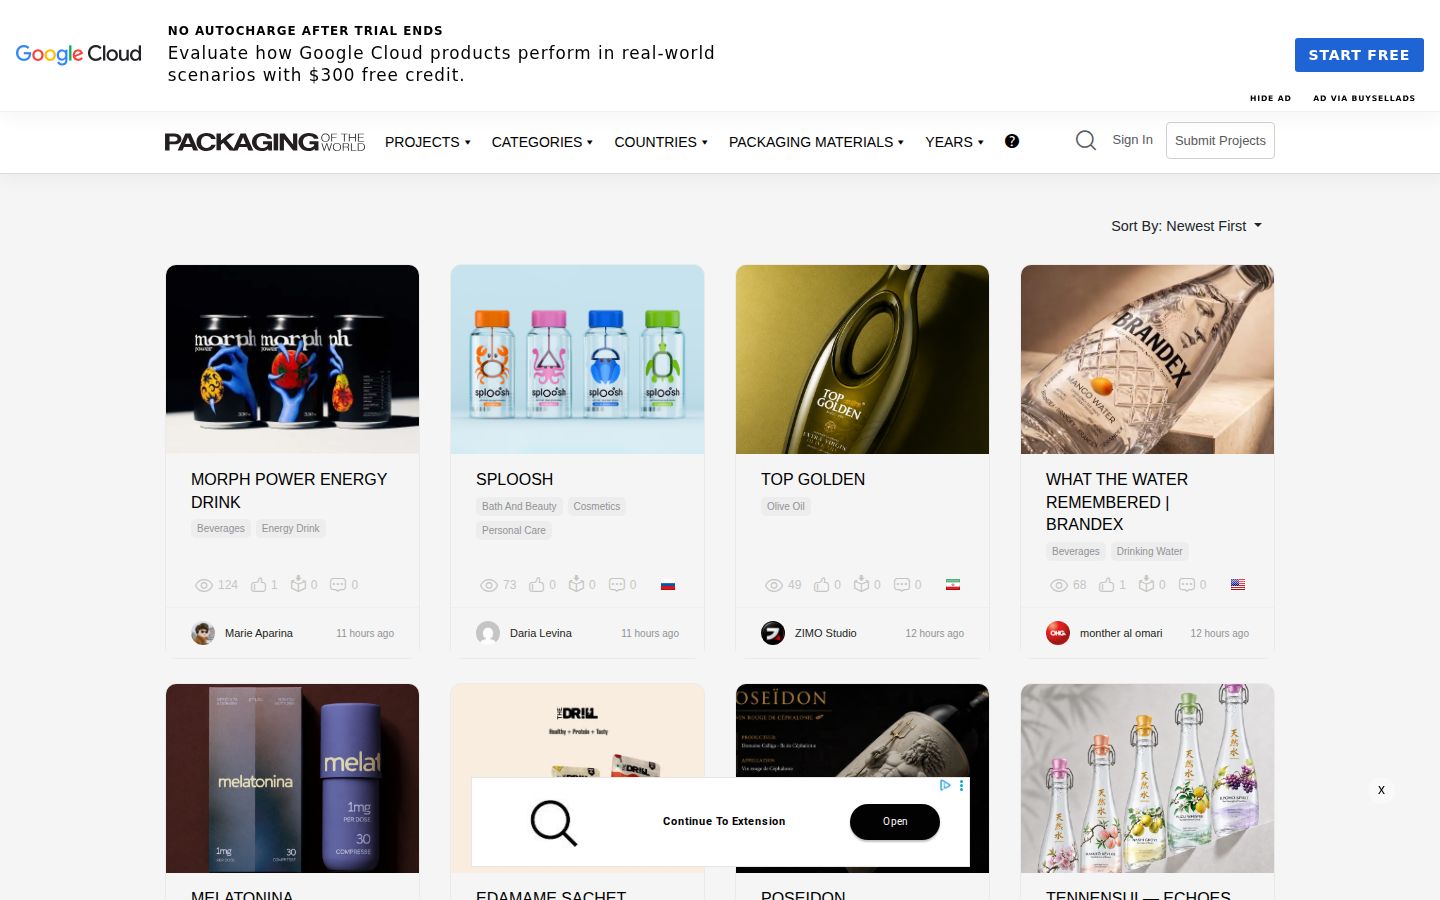Expand the Countries dropdown menu
1440x900 pixels.
[661, 142]
